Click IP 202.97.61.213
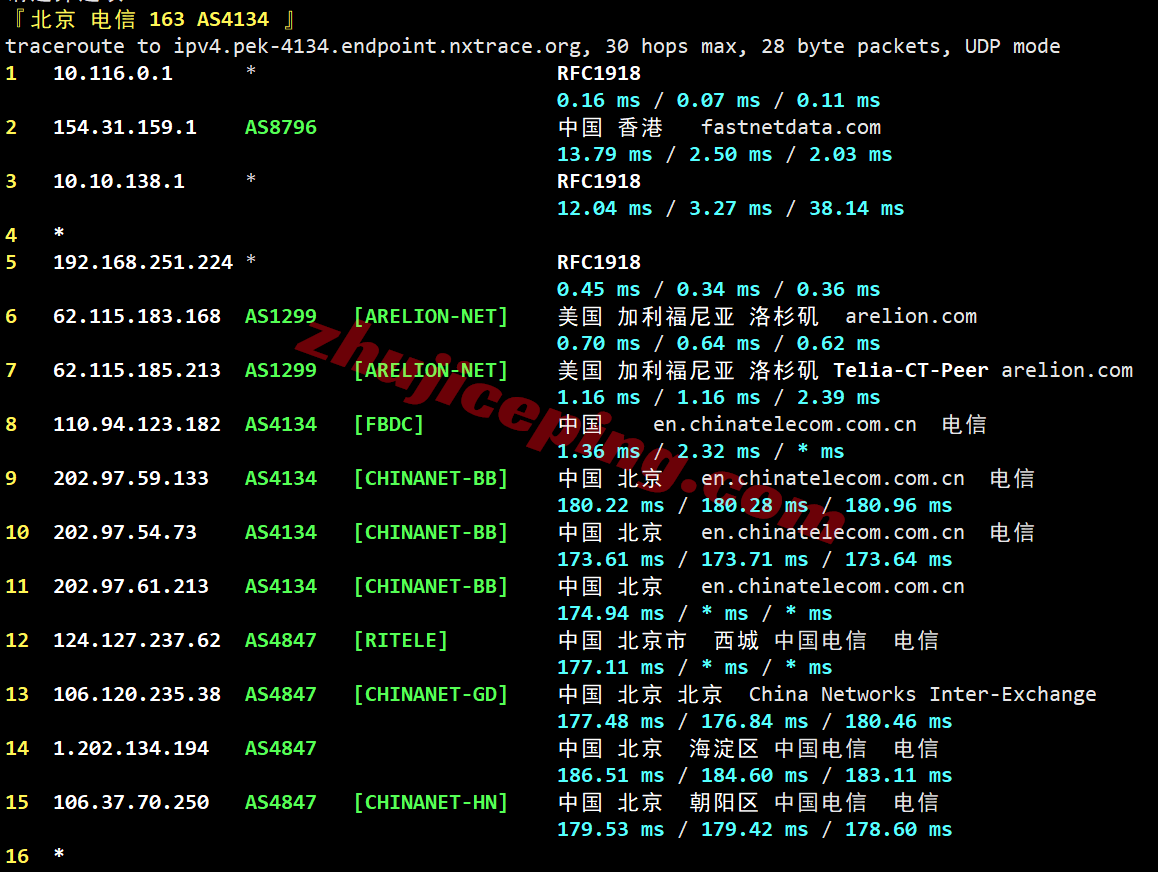Screen dimensions: 1158x872 coord(131,586)
